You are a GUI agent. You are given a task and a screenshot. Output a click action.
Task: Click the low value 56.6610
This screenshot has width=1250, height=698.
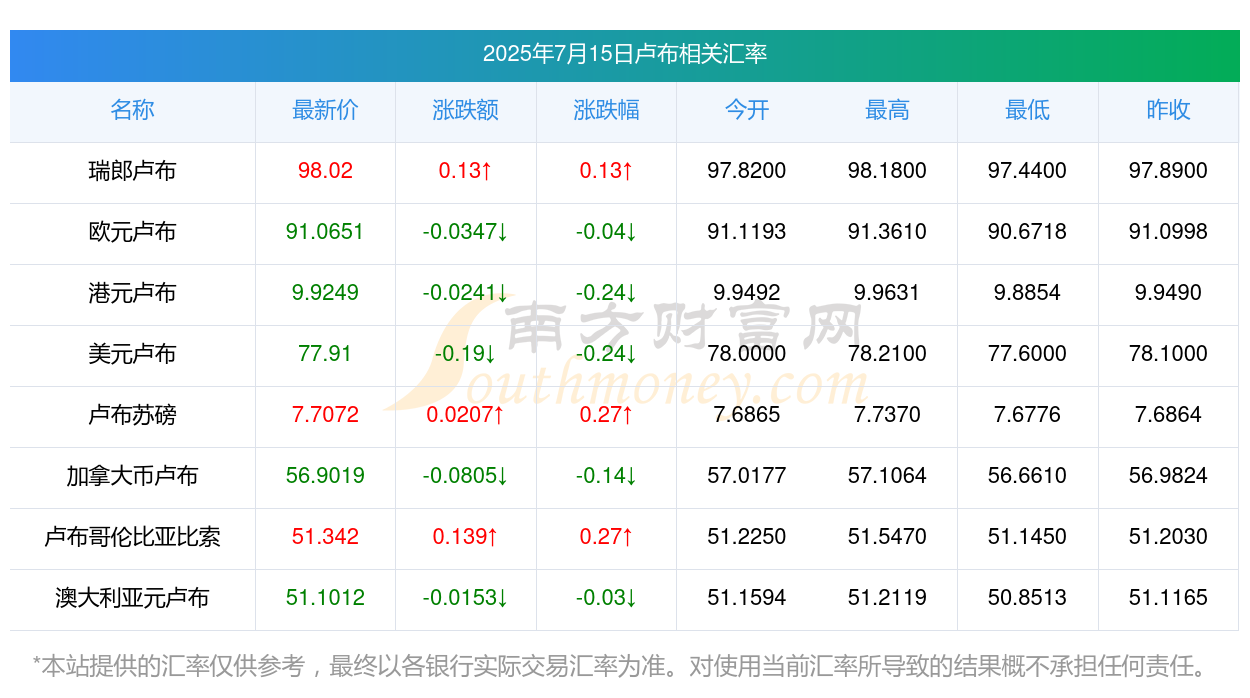coord(1027,476)
